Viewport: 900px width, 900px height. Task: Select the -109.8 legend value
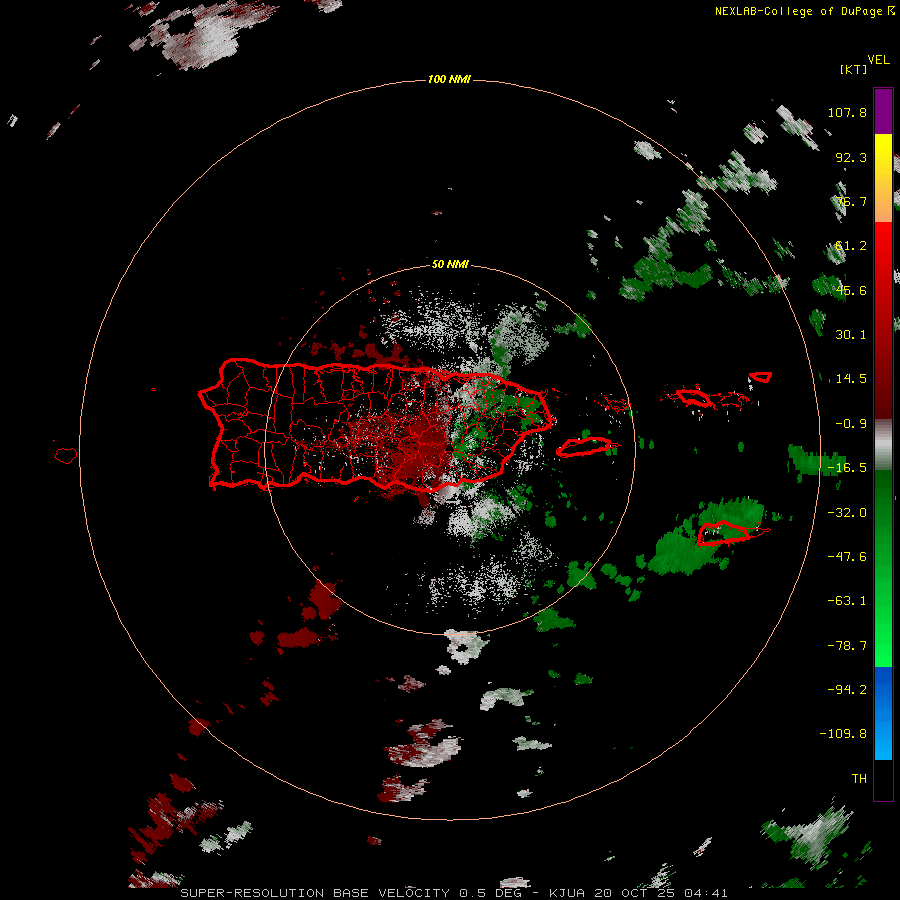pos(843,734)
